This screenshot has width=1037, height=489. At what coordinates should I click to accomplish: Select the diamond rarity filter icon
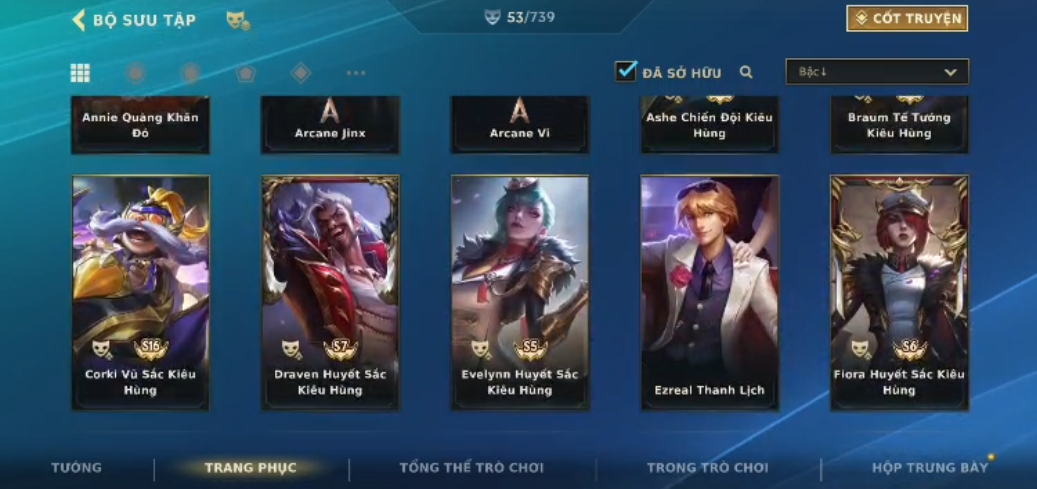301,73
